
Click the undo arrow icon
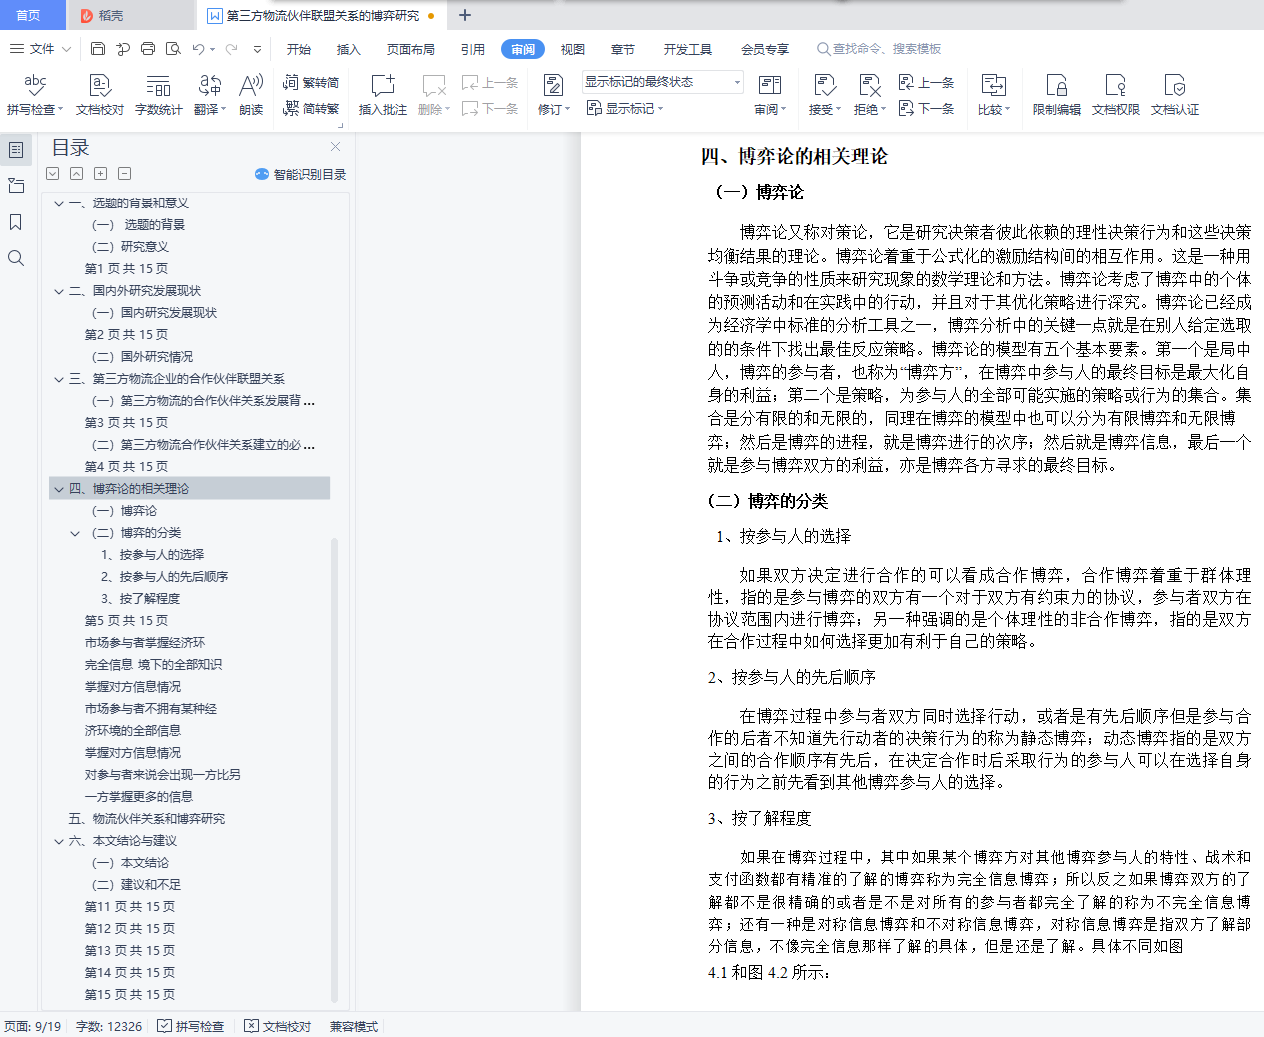pos(198,49)
